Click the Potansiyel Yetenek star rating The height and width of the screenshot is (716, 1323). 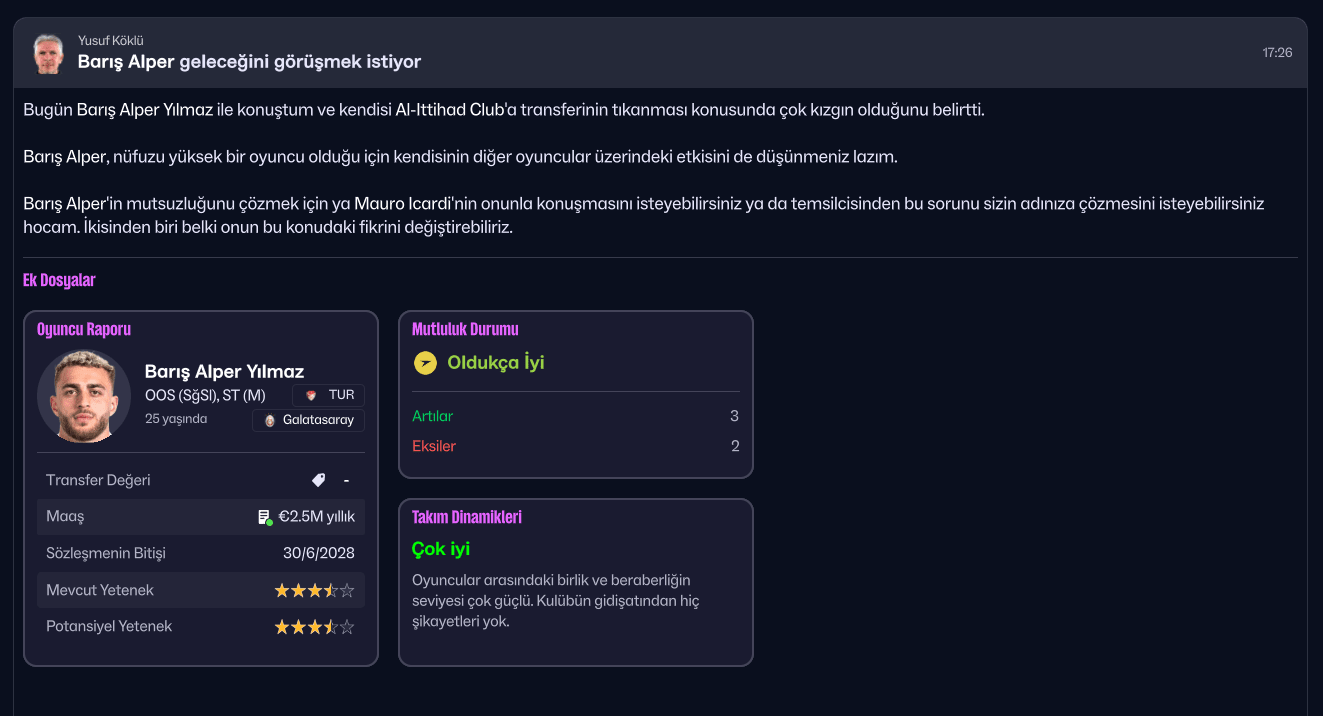click(x=314, y=627)
